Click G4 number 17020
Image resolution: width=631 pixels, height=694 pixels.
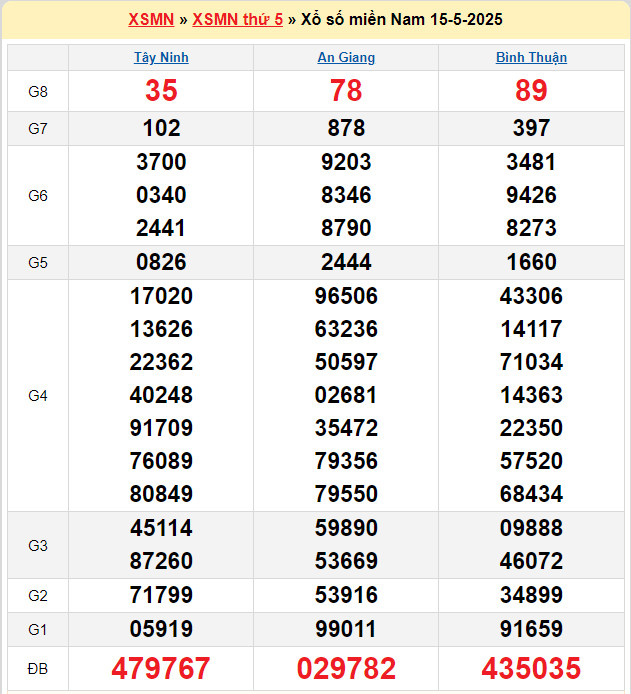click(161, 296)
